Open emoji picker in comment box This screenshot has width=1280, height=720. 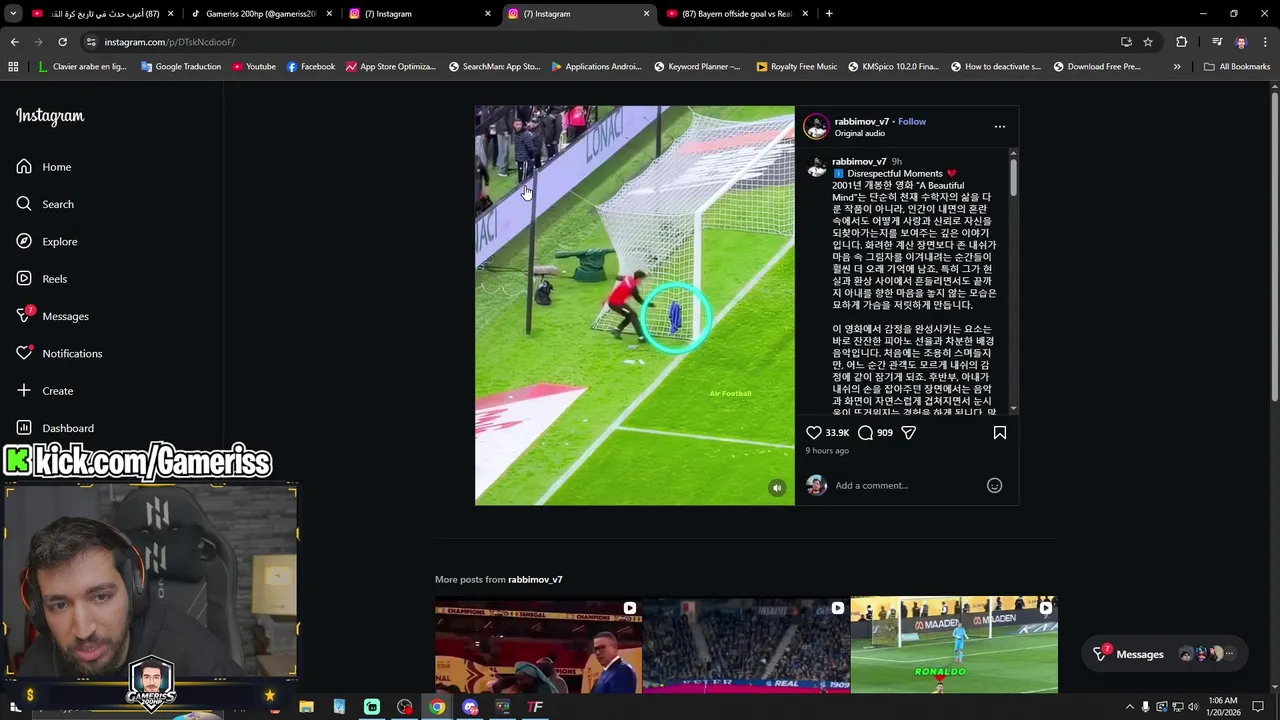pos(994,485)
